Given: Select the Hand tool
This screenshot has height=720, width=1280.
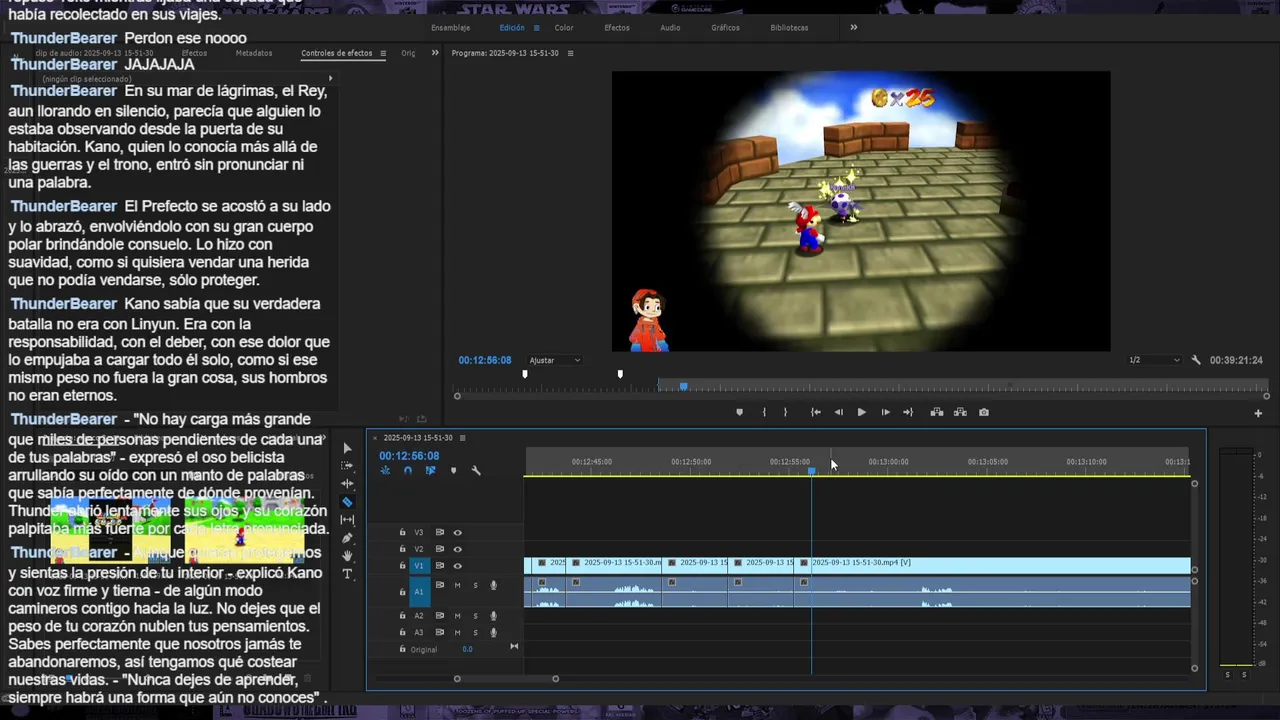Looking at the screenshot, I should [x=347, y=556].
